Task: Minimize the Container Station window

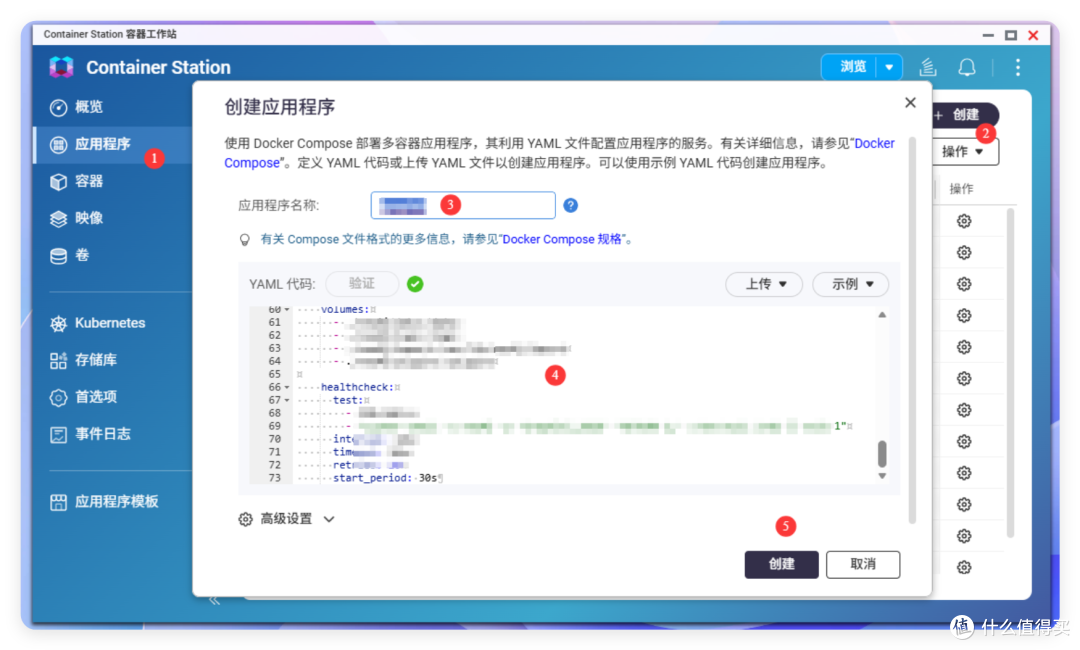Action: pos(988,35)
